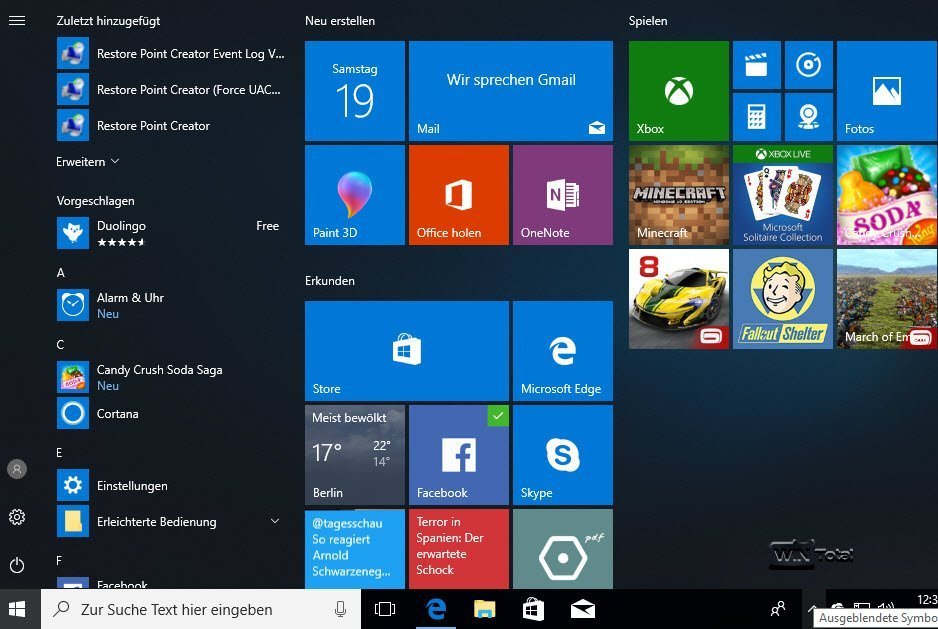Viewport: 938px width, 629px height.
Task: Open the Terror in Spanien news tile
Action: [x=459, y=549]
